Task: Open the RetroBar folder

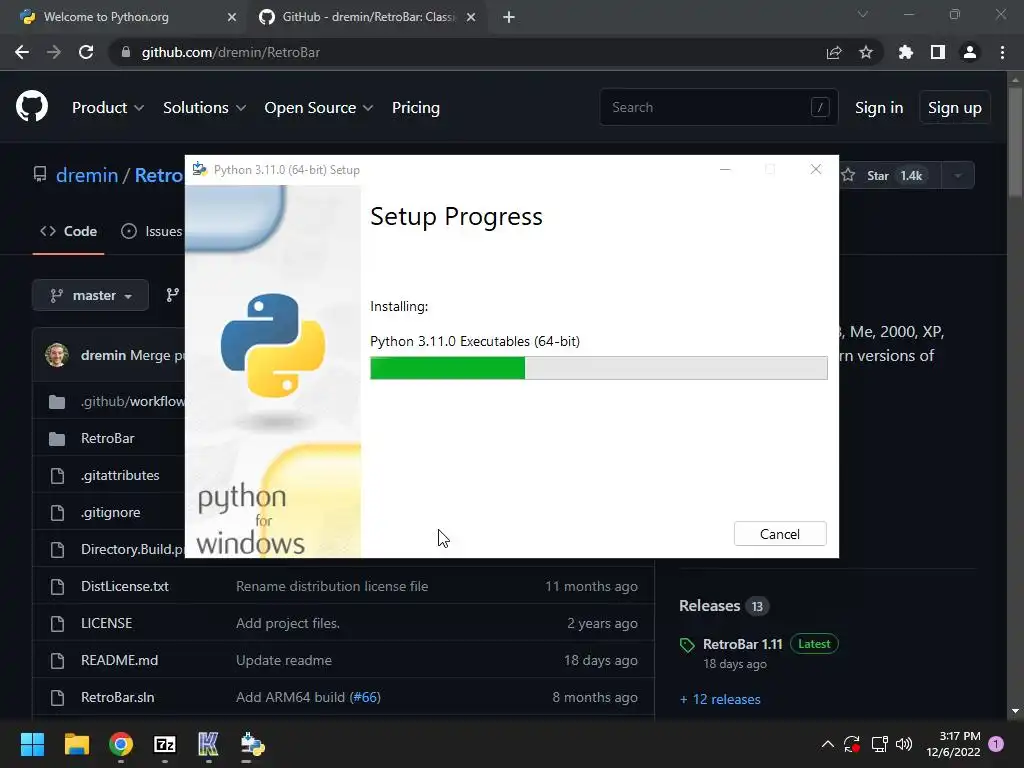Action: point(108,438)
